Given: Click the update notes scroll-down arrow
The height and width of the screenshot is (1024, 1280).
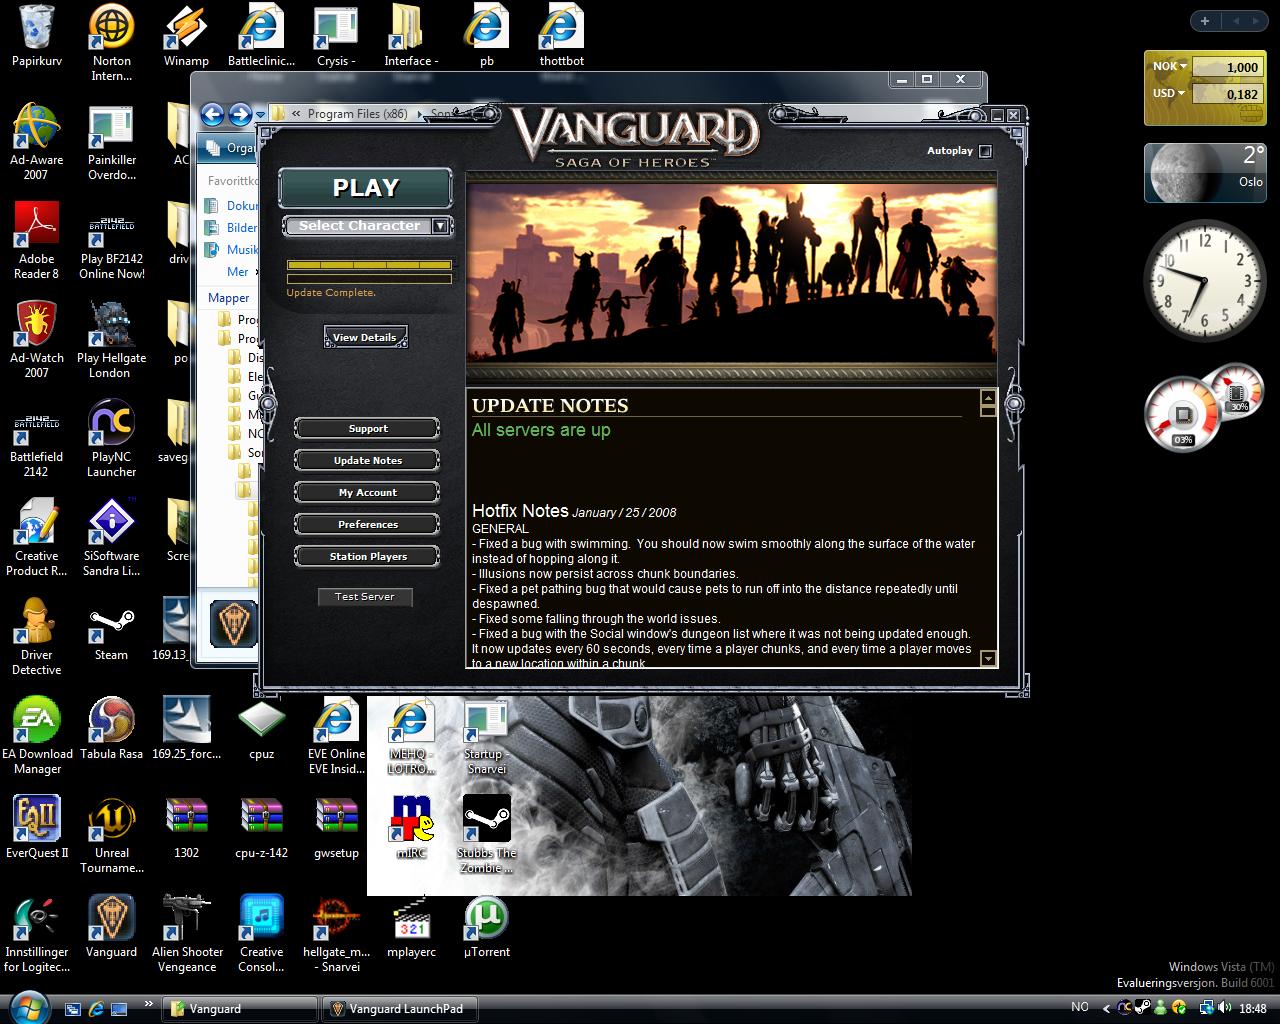Looking at the screenshot, I should tap(988, 658).
